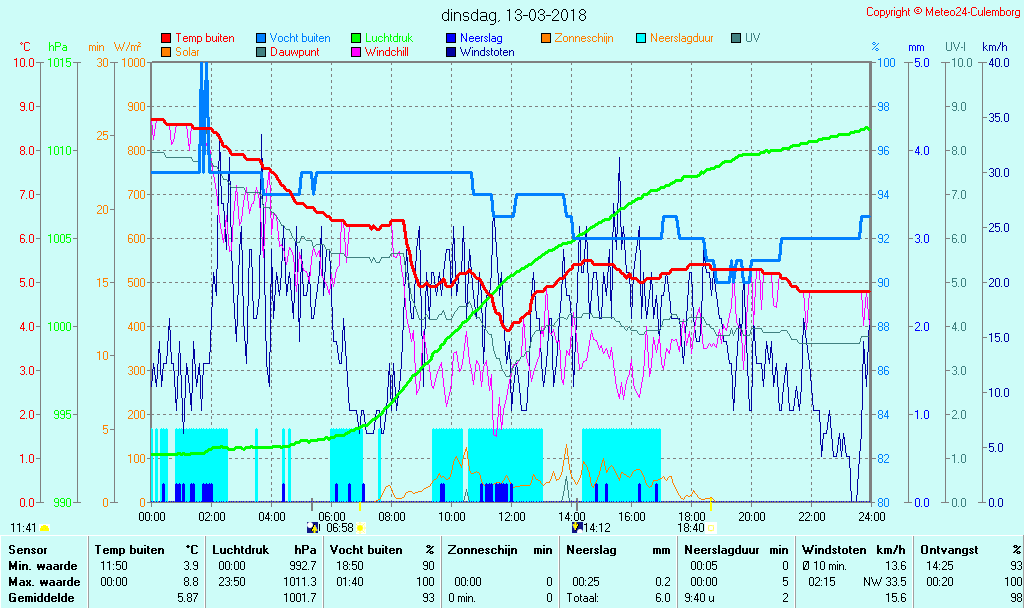
Task: Click the orange Solar legend square
Action: [166, 52]
